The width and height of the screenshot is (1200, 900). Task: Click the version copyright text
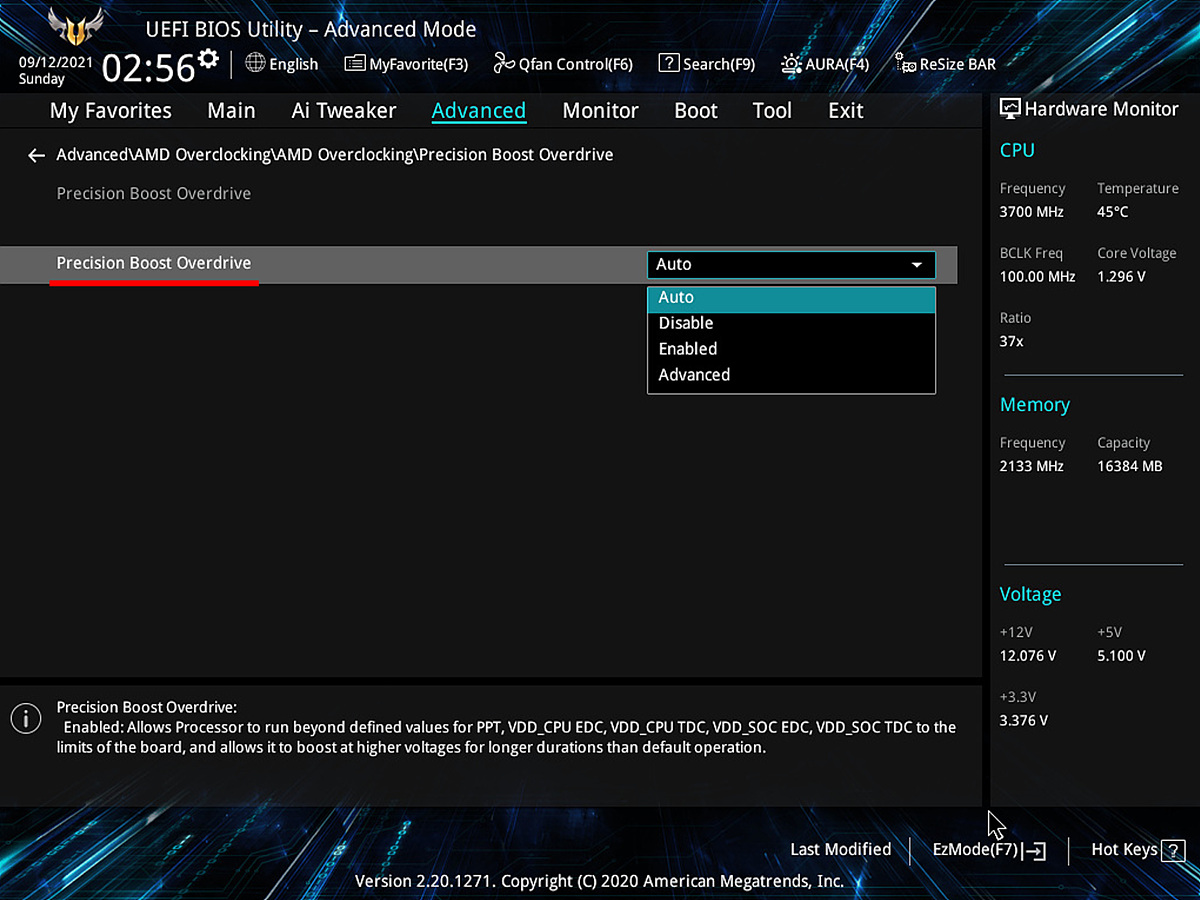point(600,882)
